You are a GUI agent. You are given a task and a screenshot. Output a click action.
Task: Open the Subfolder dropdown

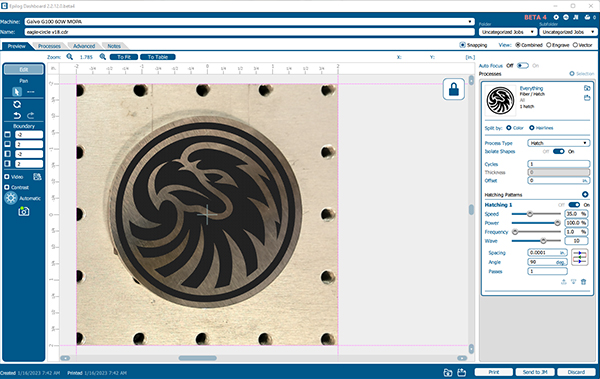coord(568,32)
